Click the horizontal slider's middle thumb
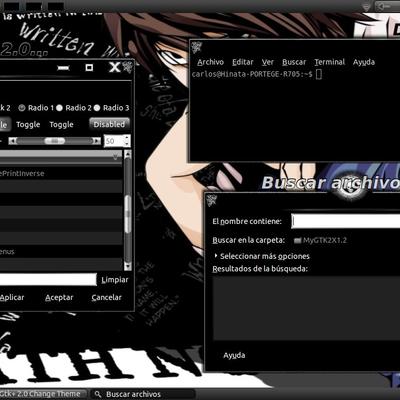This screenshot has width=400, height=400. coord(55,141)
